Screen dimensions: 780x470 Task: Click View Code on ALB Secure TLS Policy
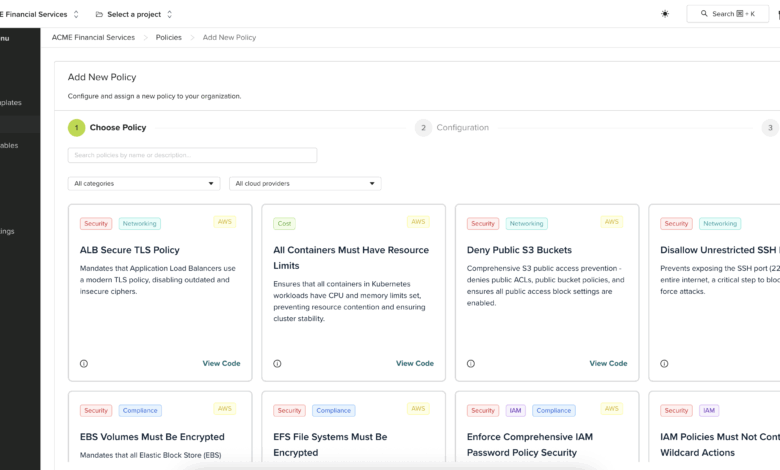pos(221,364)
